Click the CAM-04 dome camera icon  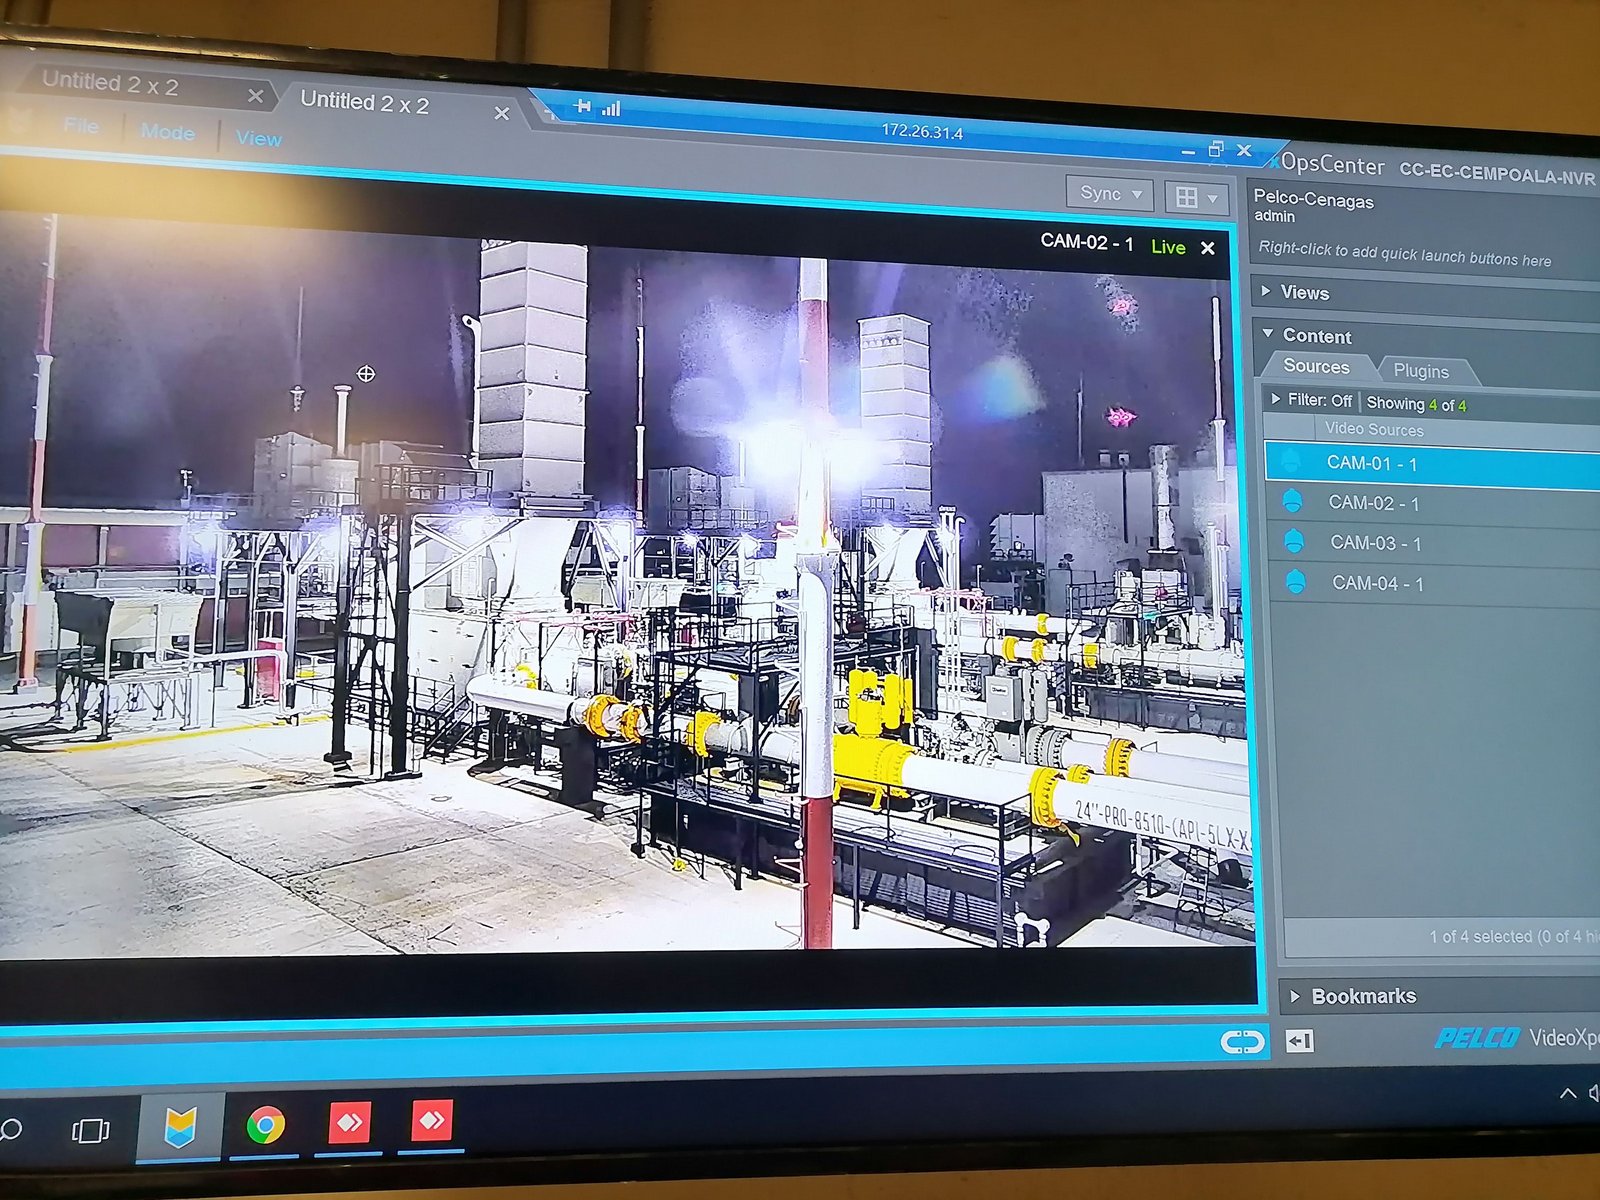(x=1295, y=581)
